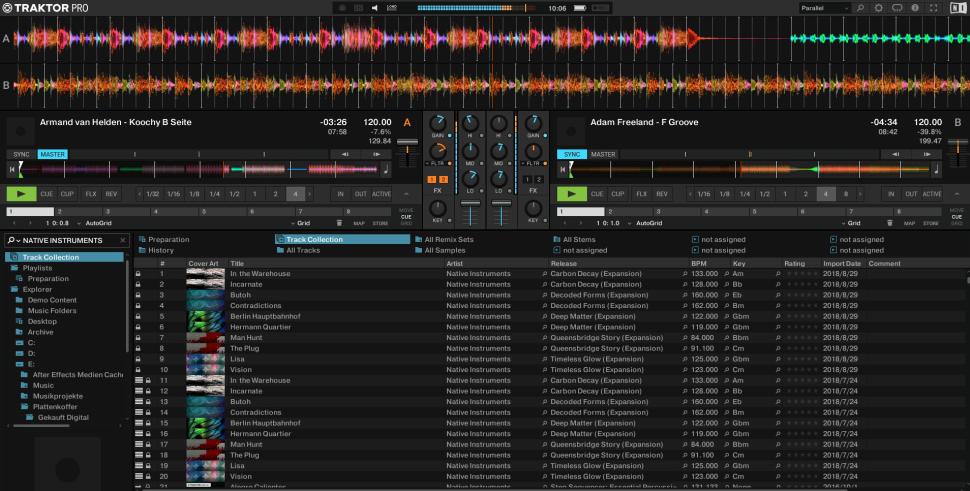Enable SYNC on Deck A
Screen dimensions: 970x491
20,154
